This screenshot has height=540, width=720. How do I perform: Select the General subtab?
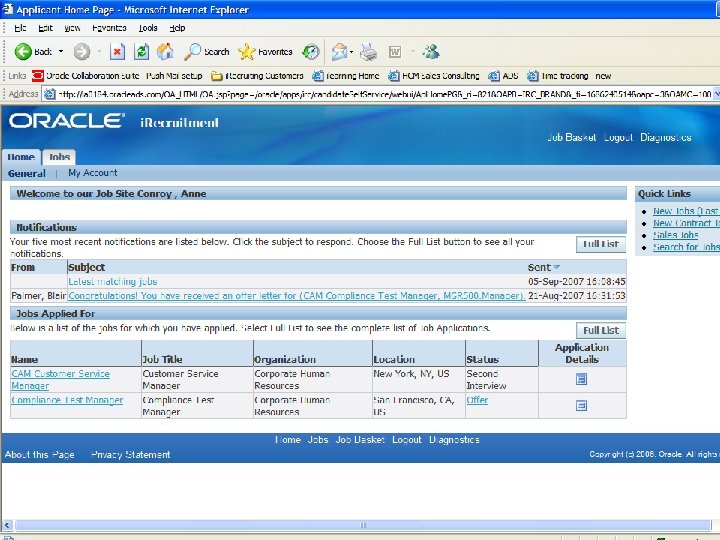(x=27, y=174)
